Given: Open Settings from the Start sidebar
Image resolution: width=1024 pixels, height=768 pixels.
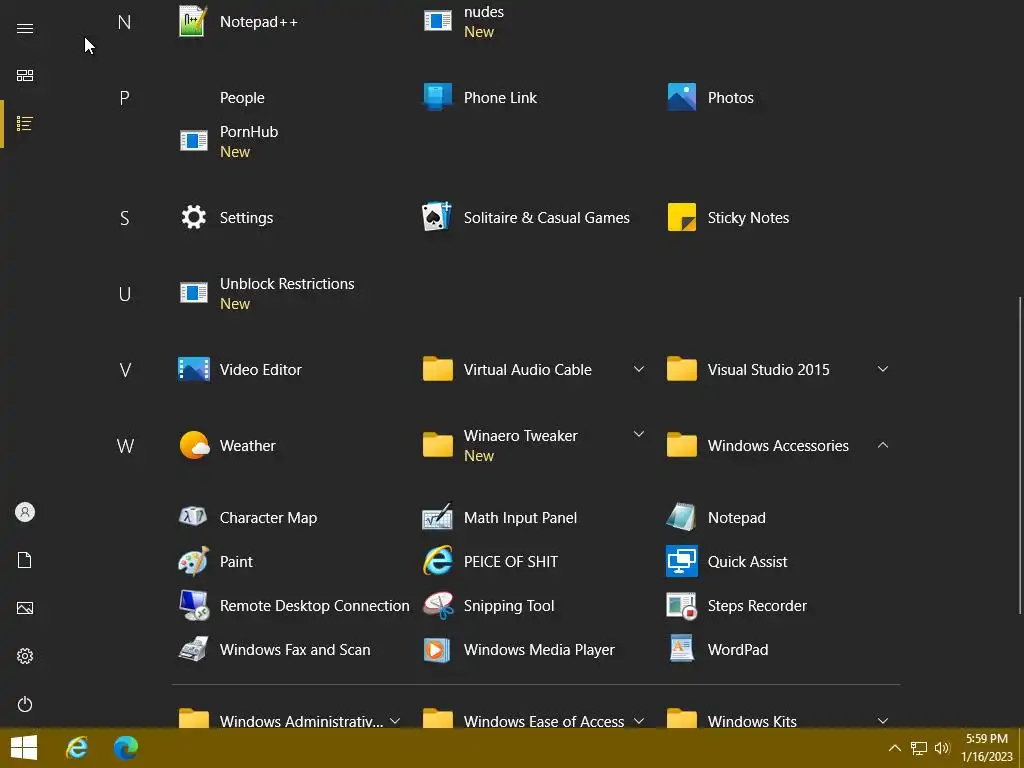Looking at the screenshot, I should (x=25, y=656).
